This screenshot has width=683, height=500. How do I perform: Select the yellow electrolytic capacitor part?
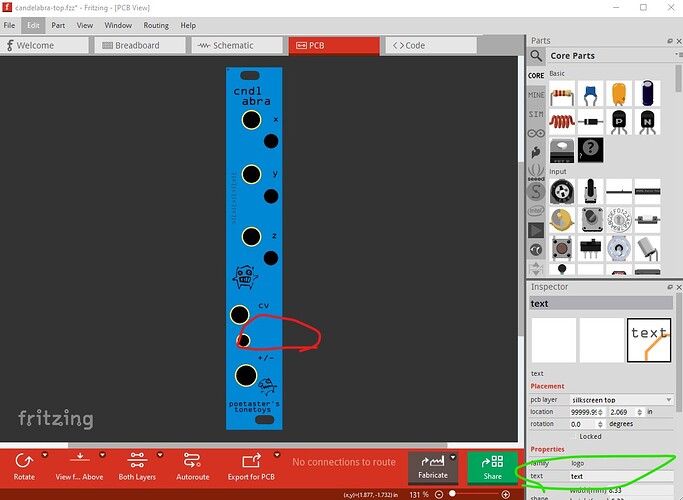[x=620, y=93]
